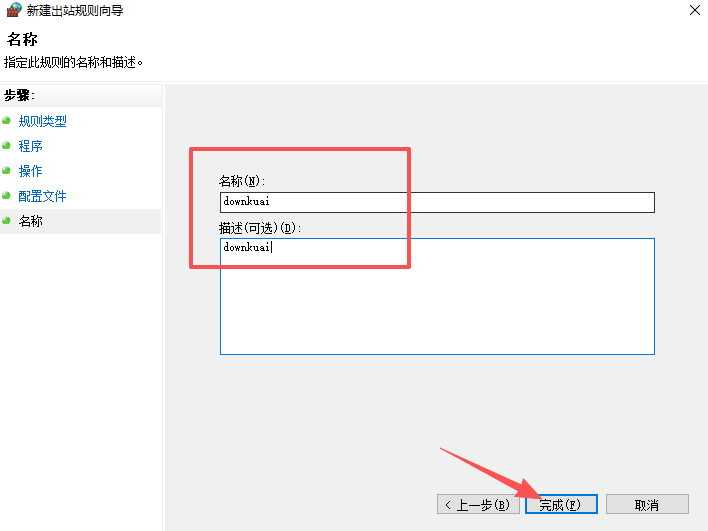Click green bullet beside 操作 step
Screen dimensions: 708x531
(8, 171)
